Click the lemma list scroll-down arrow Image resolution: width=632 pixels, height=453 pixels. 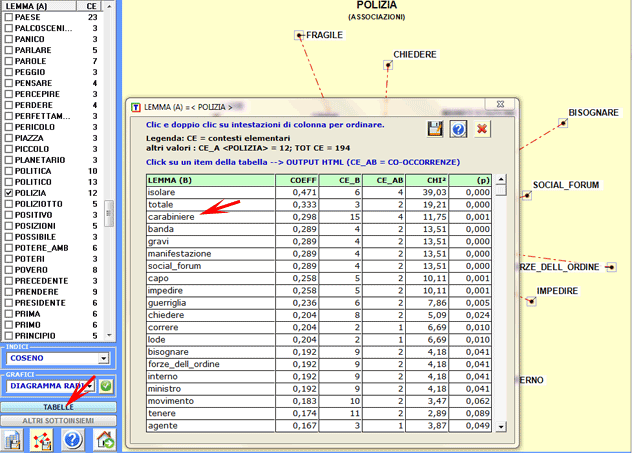click(109, 335)
